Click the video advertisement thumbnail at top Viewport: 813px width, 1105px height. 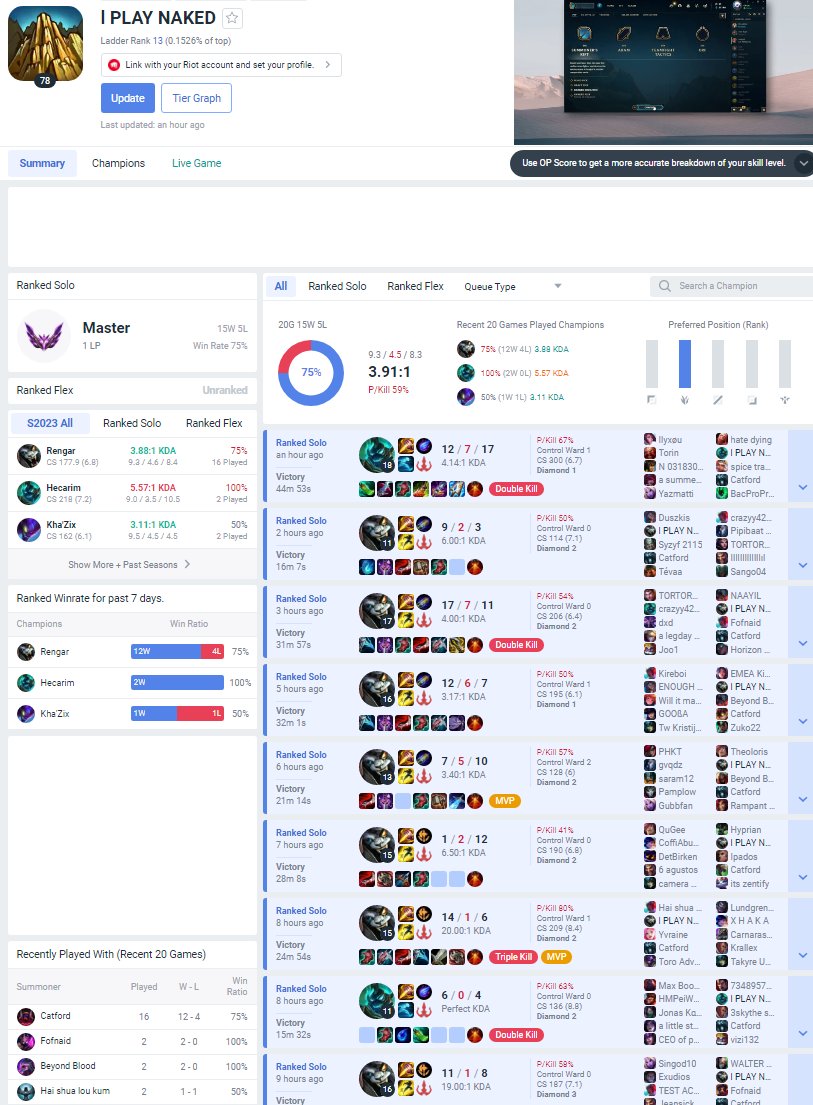(664, 72)
